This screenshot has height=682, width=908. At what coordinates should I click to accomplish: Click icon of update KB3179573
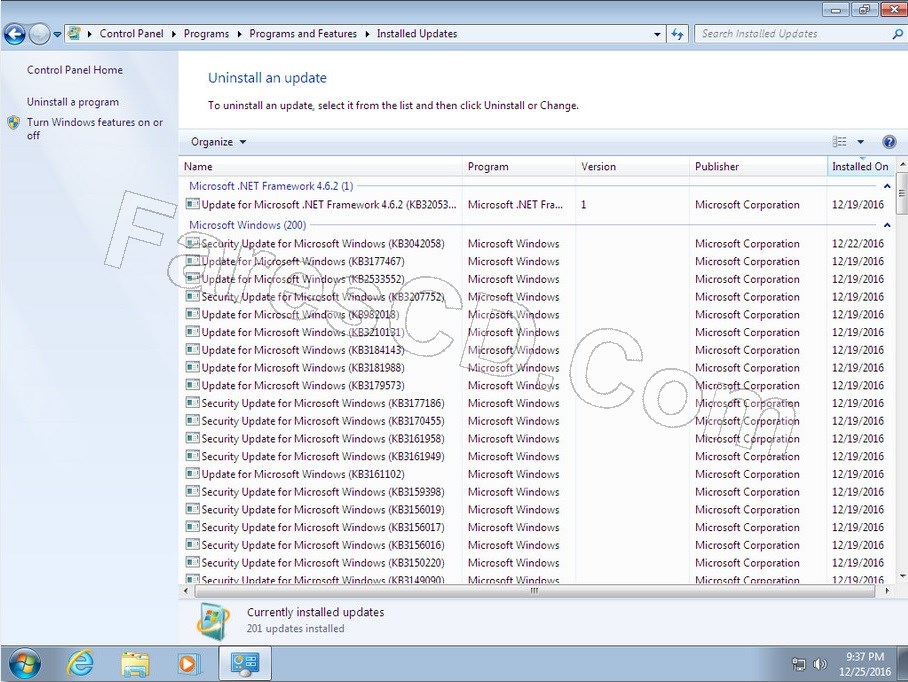pos(192,386)
